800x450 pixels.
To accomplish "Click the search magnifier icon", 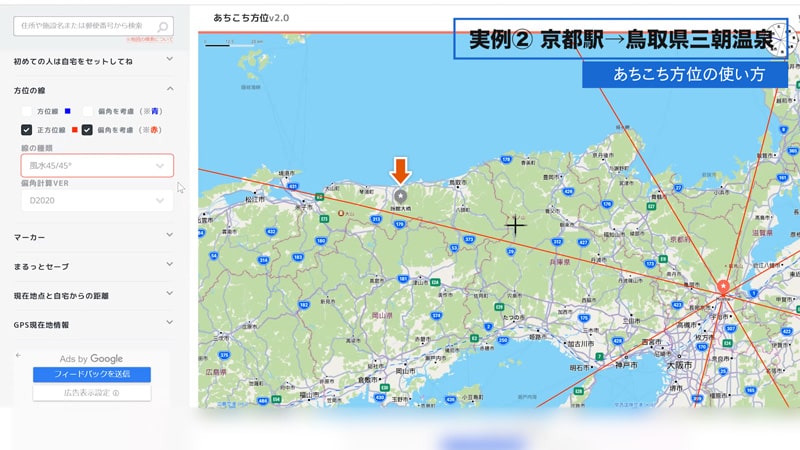I will 163,27.
